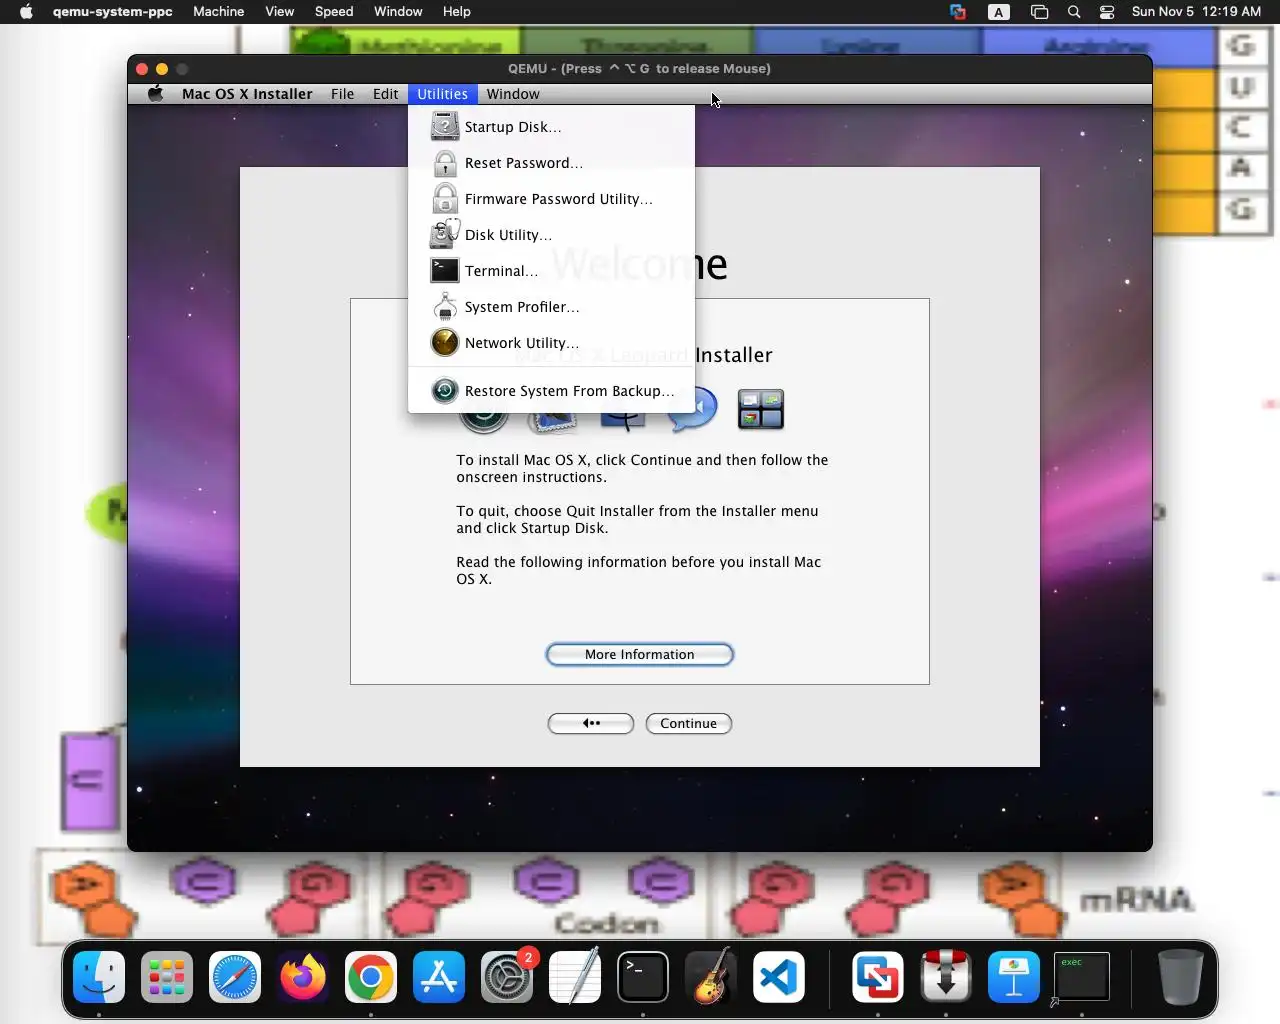This screenshot has height=1024, width=1280.
Task: Click the Spaces icon in installer
Action: [x=761, y=409]
